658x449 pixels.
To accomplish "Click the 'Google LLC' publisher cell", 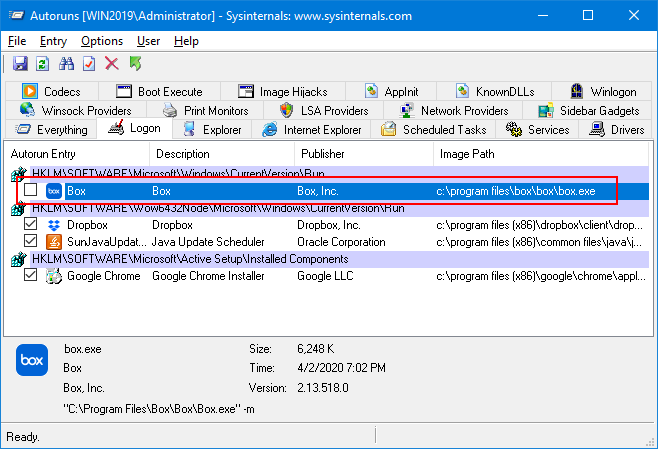I will [x=325, y=276].
